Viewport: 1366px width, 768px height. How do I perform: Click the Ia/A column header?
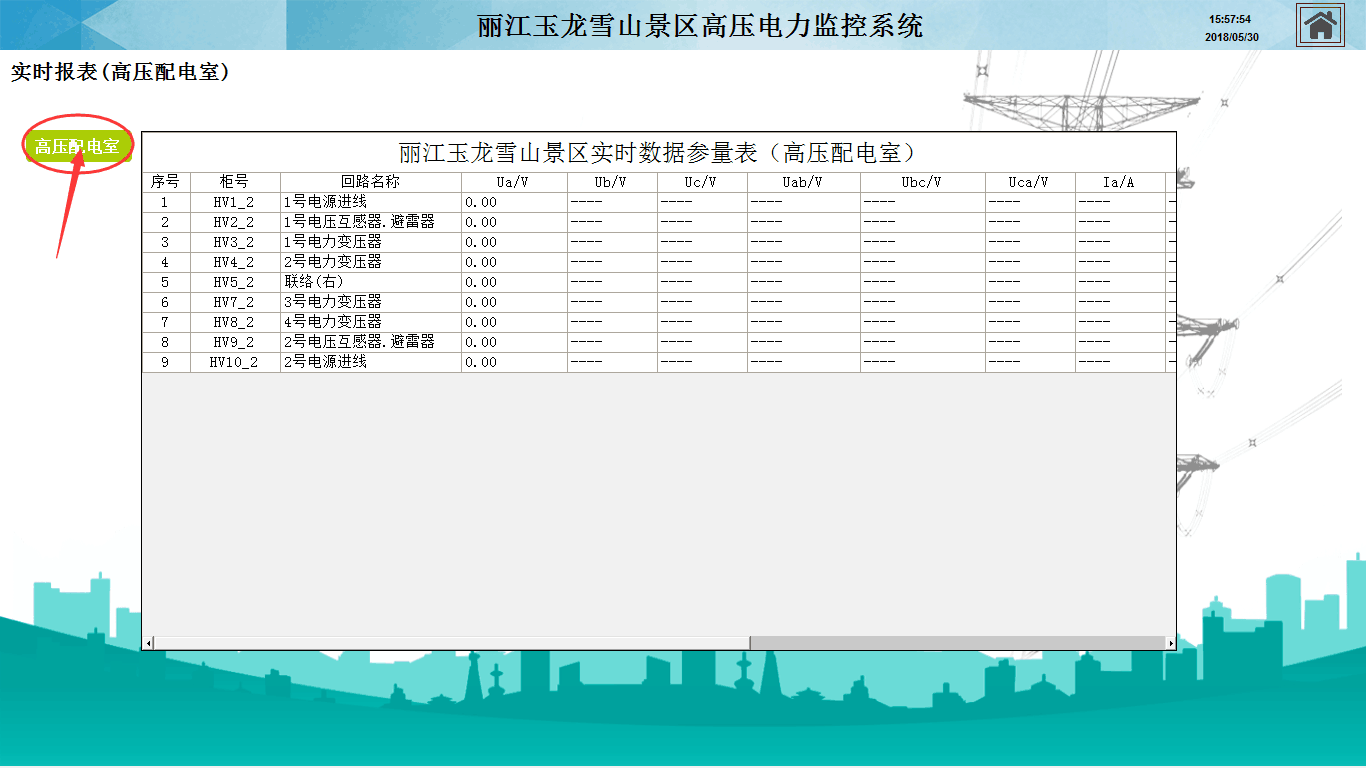coord(1120,182)
